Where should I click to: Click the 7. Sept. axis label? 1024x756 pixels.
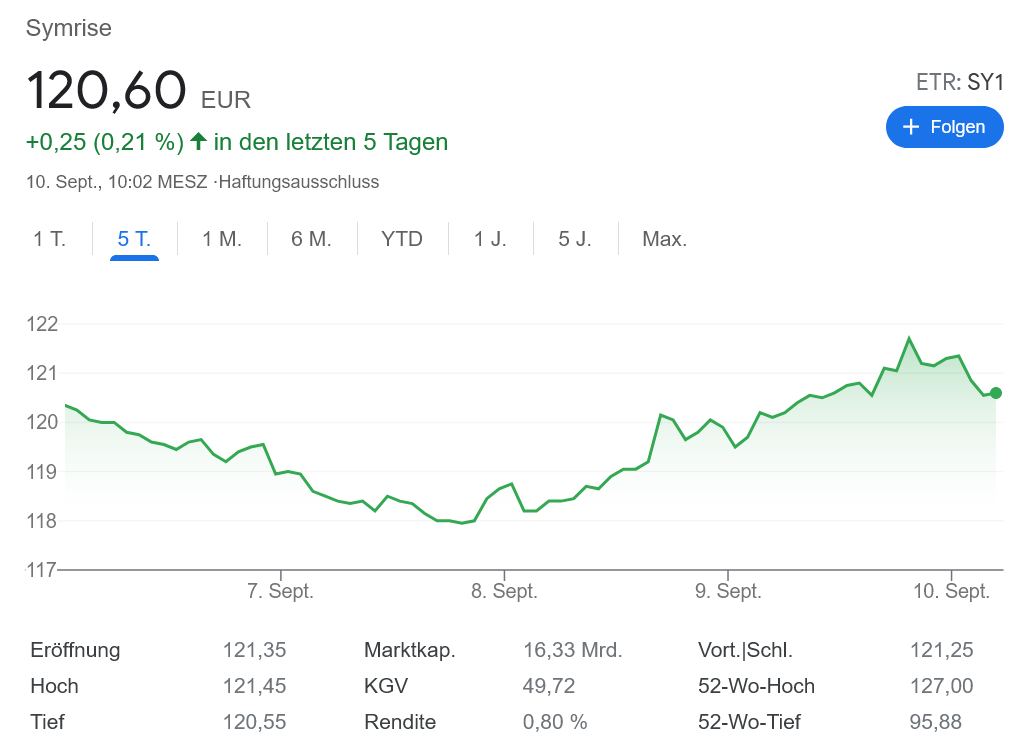280,592
